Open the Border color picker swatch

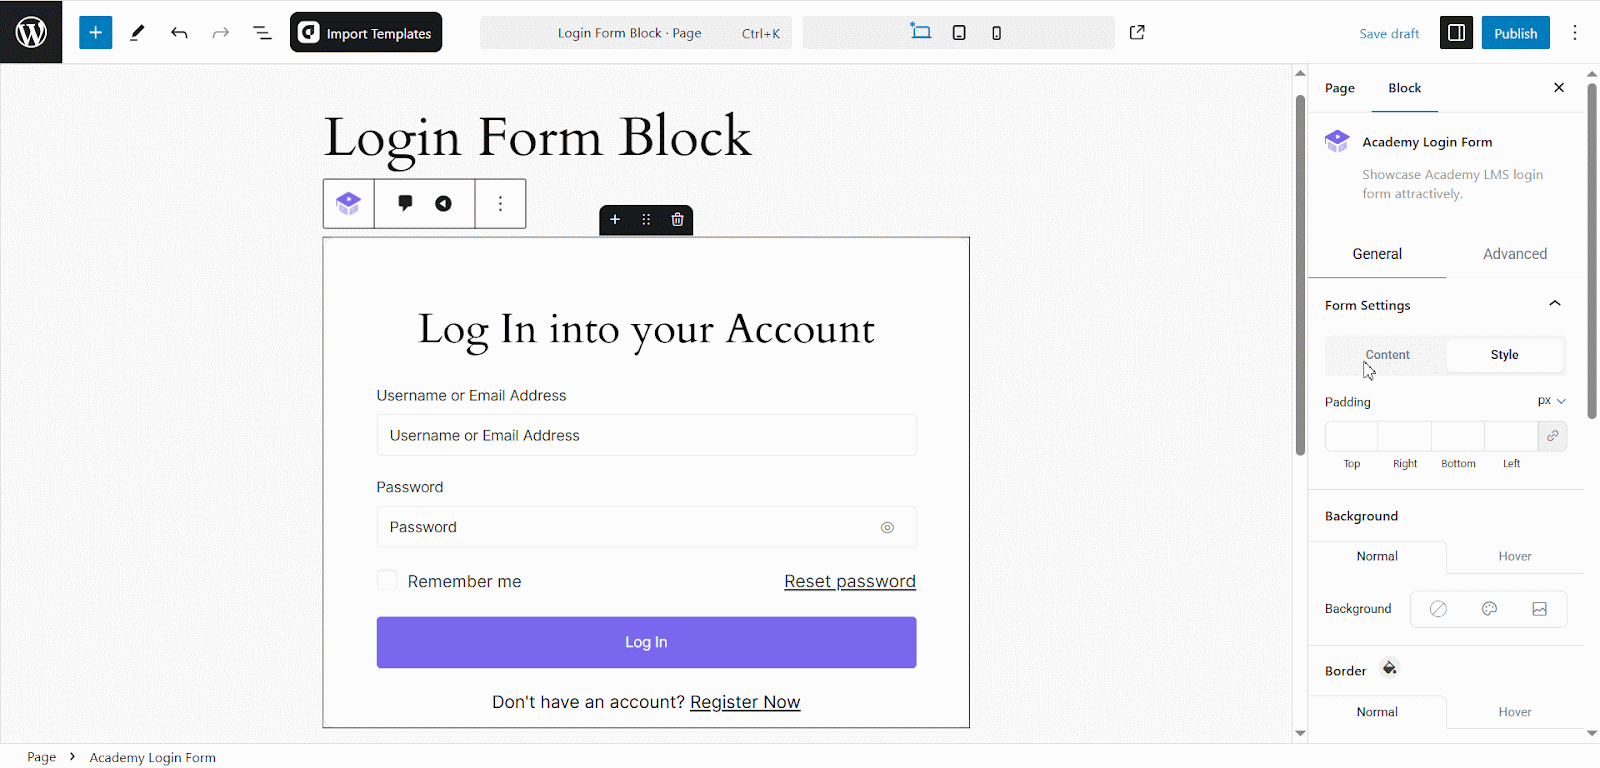click(x=1388, y=668)
